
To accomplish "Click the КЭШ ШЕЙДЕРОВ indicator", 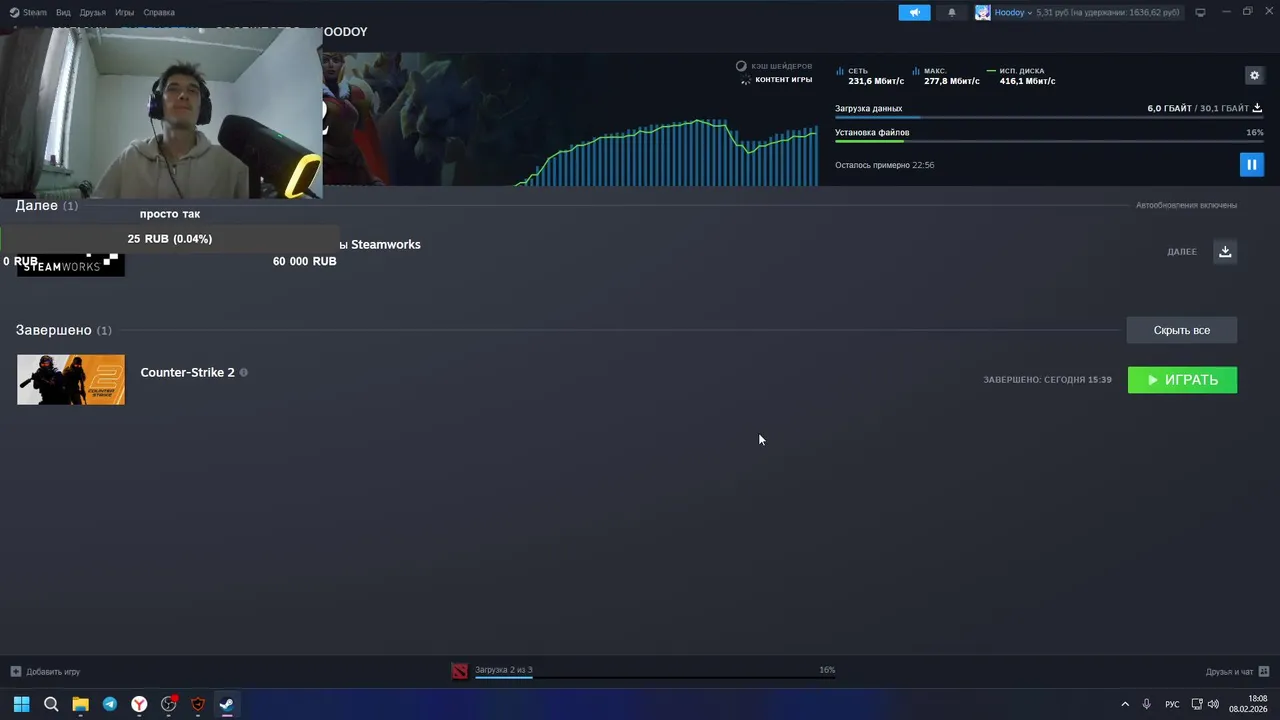I will [774, 66].
